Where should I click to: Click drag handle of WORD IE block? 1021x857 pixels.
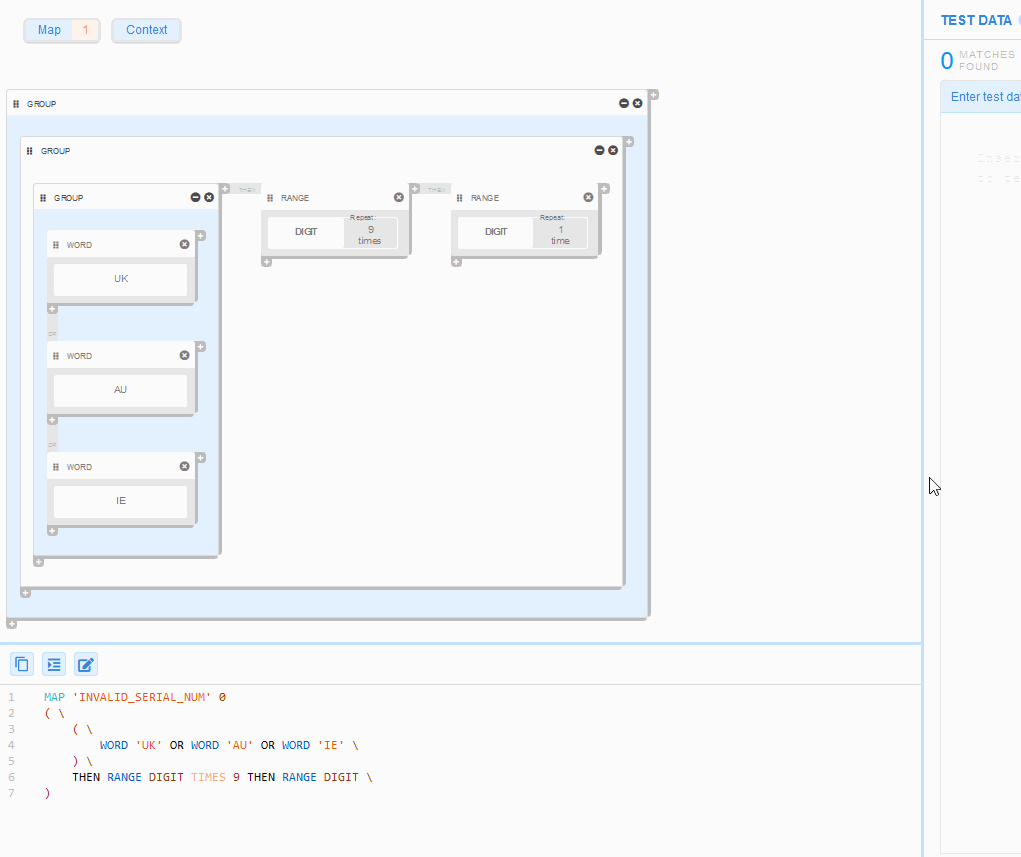pyautogui.click(x=56, y=467)
